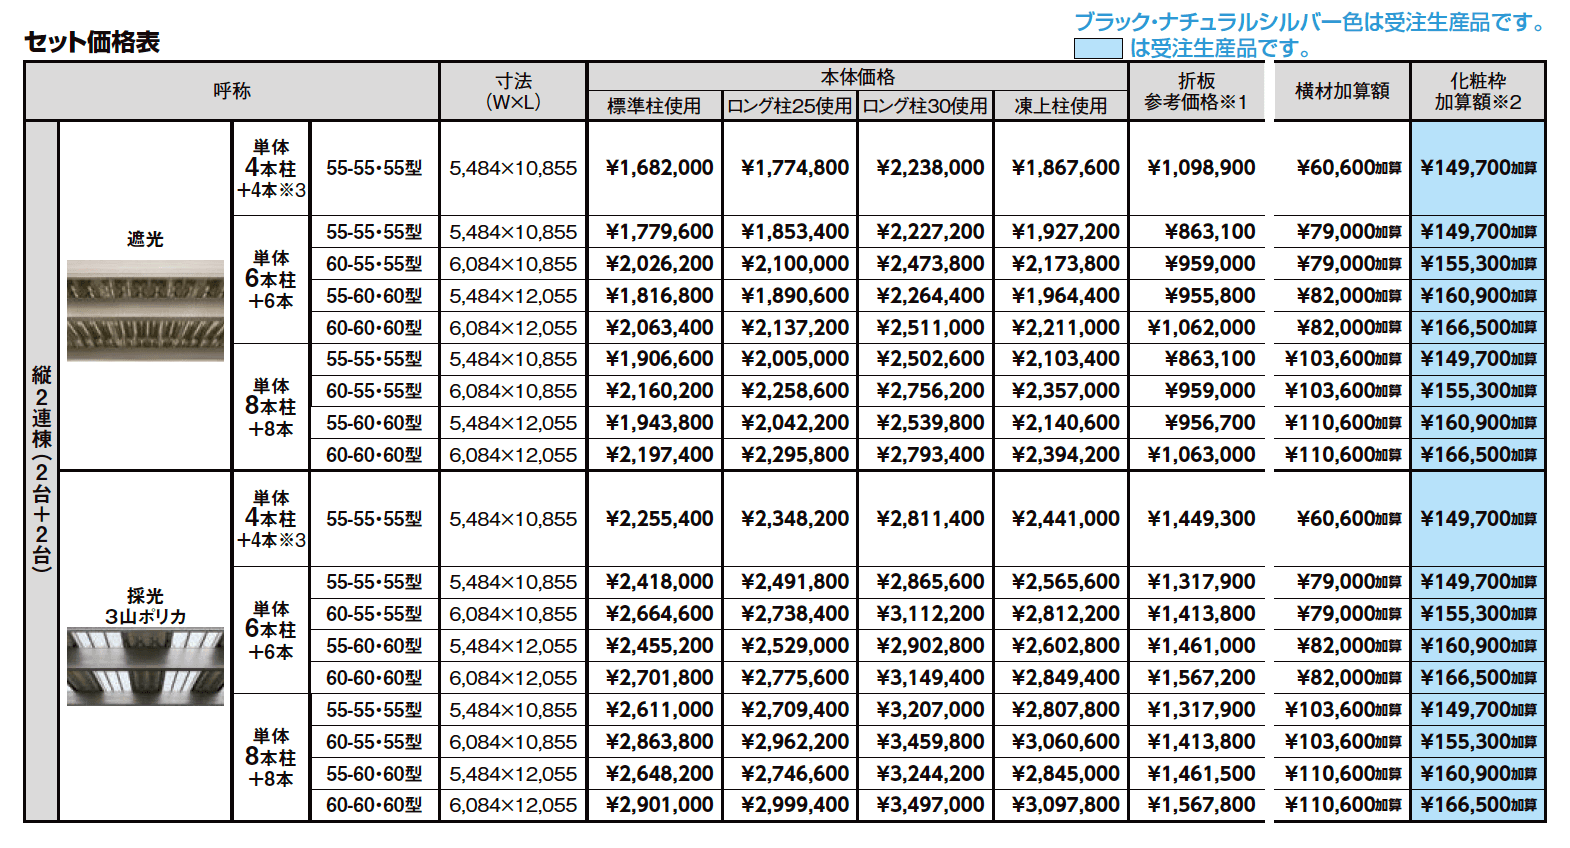The height and width of the screenshot is (848, 1570).
Task: Click 単体6本柱+6本 in the 採光 section
Action: 271,630
